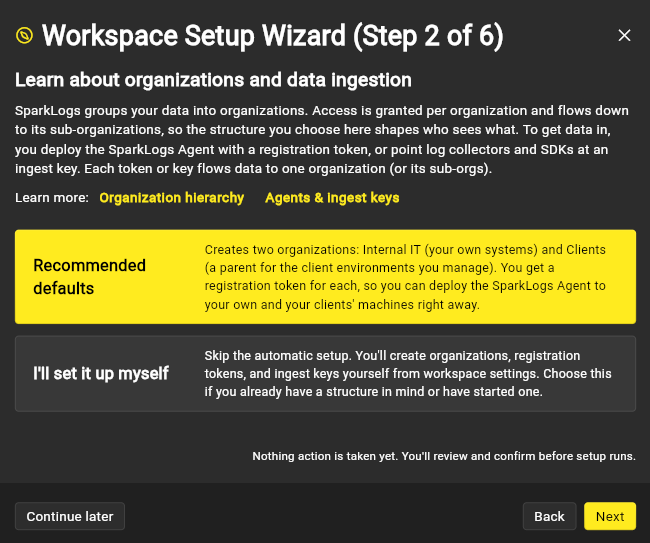This screenshot has height=543, width=650.
Task: Click the Learn more: label
Action: 52,198
